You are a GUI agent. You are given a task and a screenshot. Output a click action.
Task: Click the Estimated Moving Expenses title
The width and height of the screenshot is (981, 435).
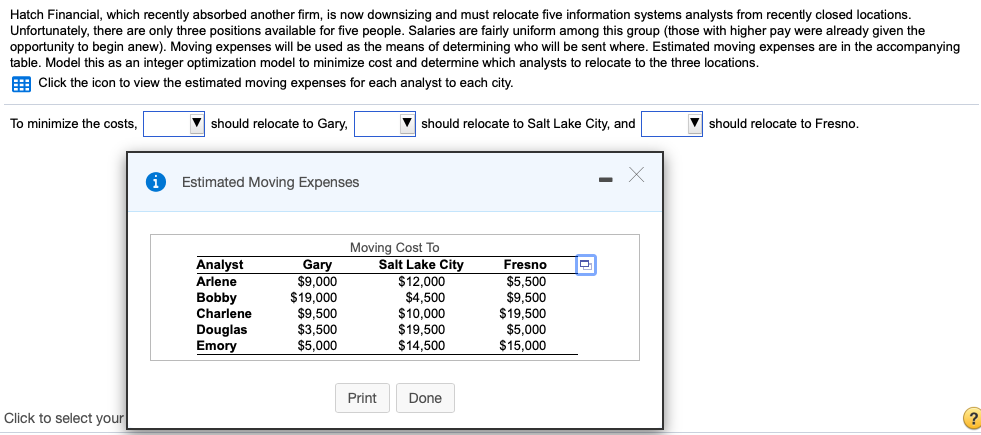[x=270, y=182]
